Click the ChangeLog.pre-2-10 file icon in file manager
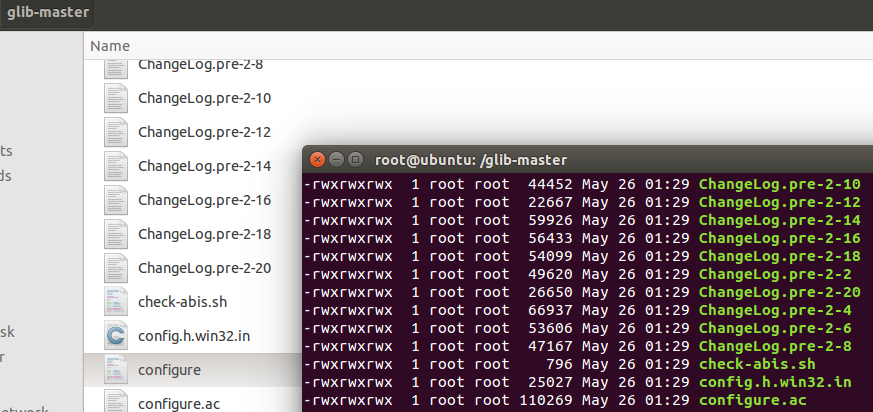 click(x=115, y=99)
